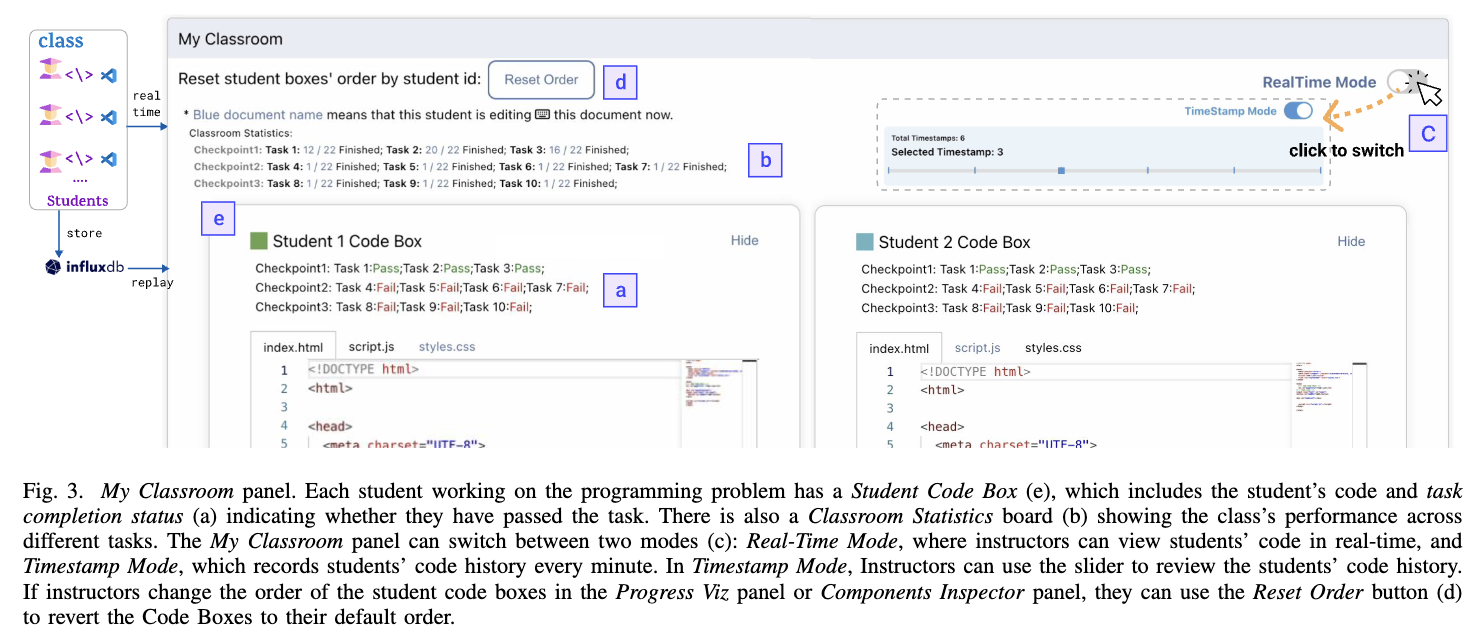Switch to styles.css tab in Student 1 box
1472x644 pixels.
click(447, 347)
